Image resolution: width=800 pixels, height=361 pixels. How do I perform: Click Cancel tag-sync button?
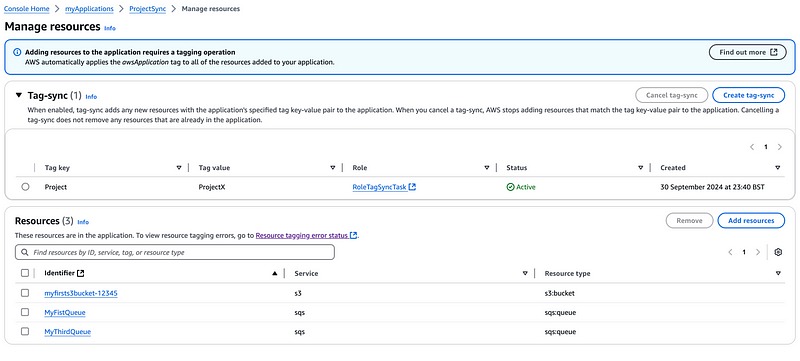671,95
